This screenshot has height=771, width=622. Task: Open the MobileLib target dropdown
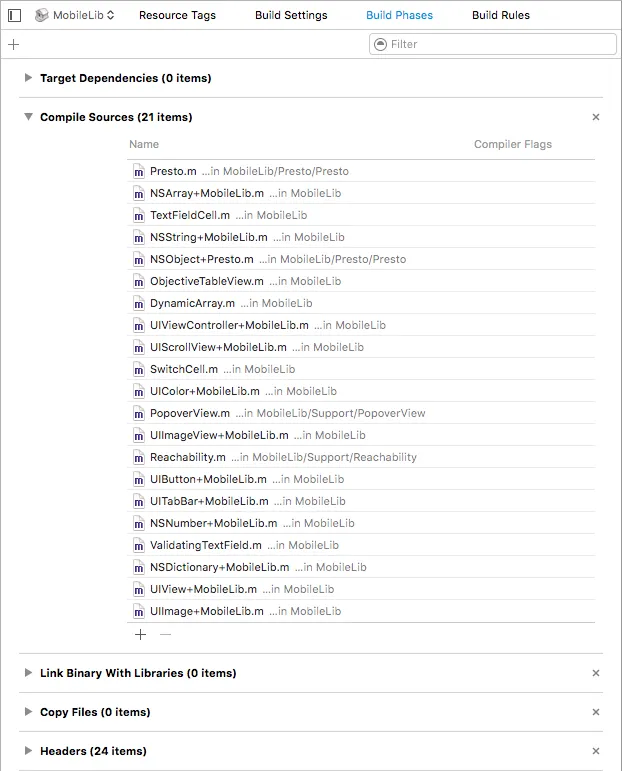point(75,15)
